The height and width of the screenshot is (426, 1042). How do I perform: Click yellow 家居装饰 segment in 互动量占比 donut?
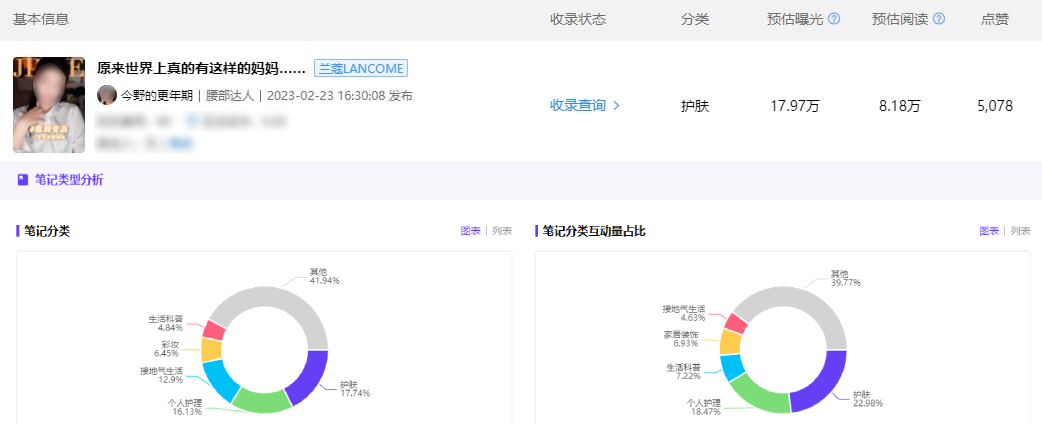[730, 342]
